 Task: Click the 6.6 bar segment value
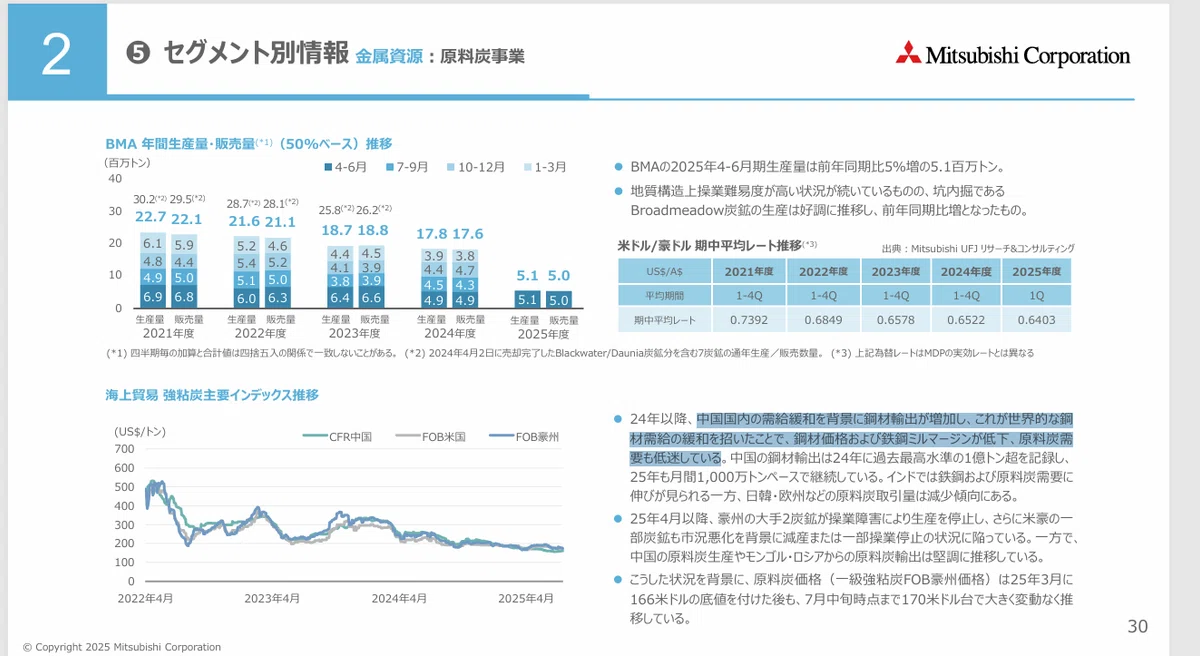coord(371,298)
